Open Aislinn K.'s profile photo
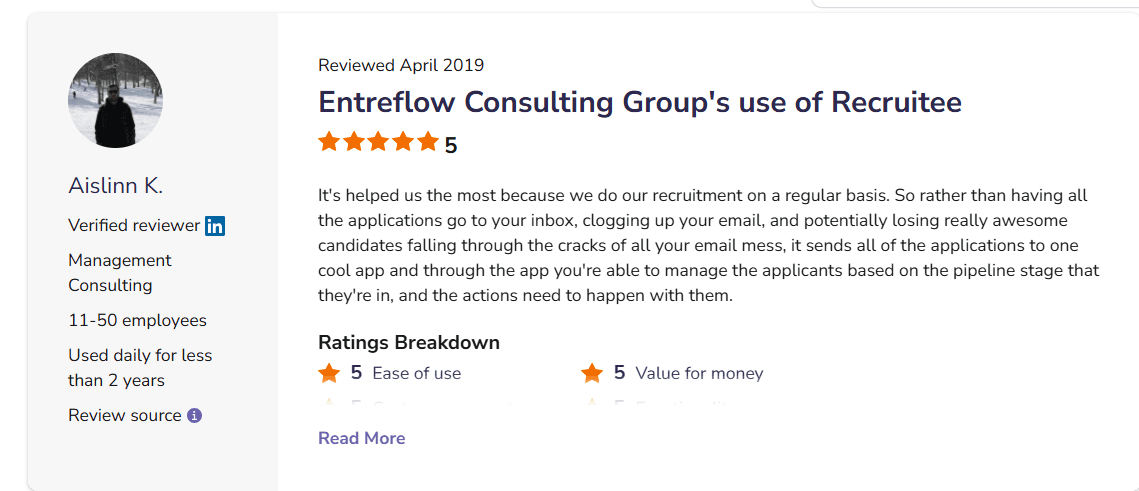Viewport: 1139px width, 491px height. pyautogui.click(x=115, y=101)
